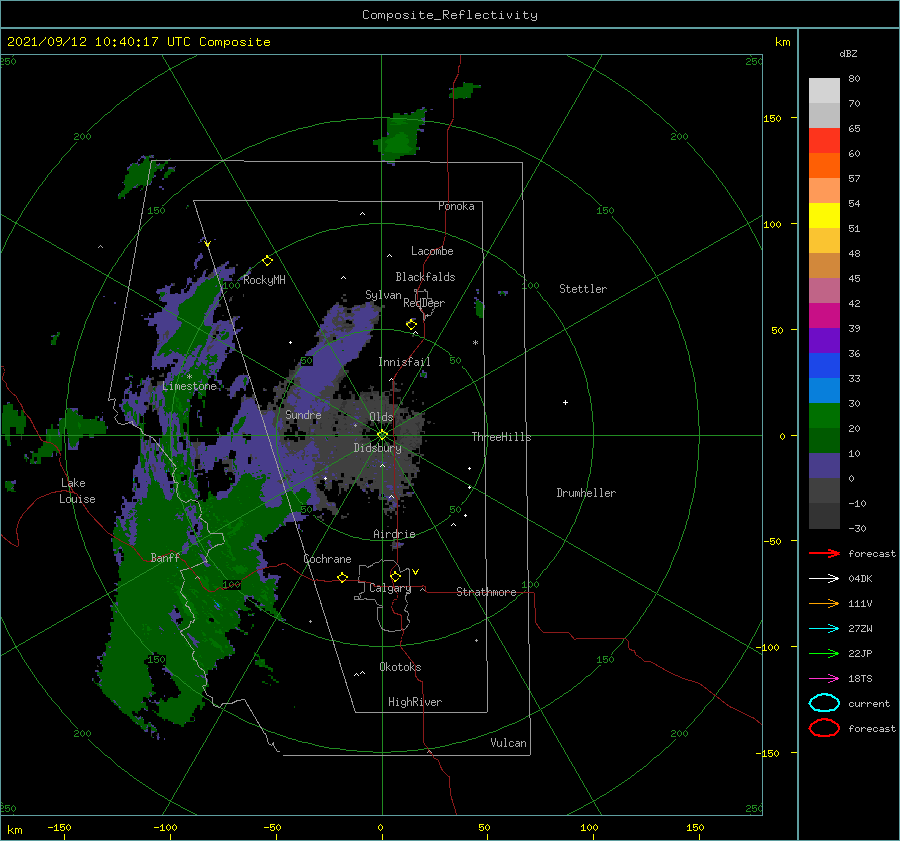Image resolution: width=900 pixels, height=841 pixels.
Task: Select the light gray swatch between 80 and 70 dBZ
Action: [x=824, y=90]
